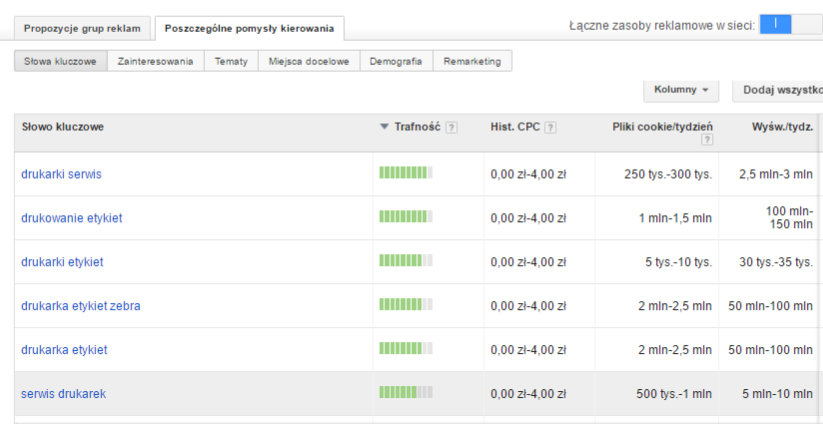Viewport: 823px width, 426px height.
Task: Sort by Wyśw./tydz. column header
Action: 782,127
